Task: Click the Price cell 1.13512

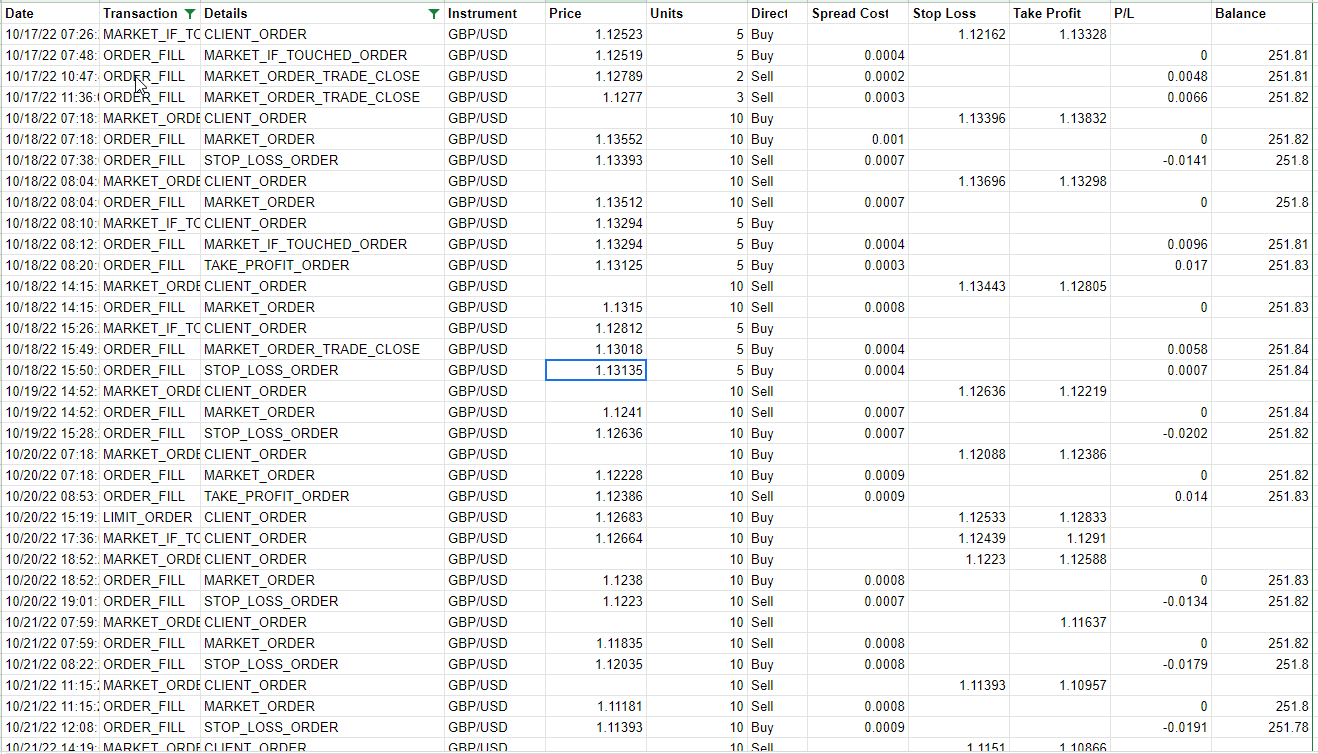Action: [595, 202]
